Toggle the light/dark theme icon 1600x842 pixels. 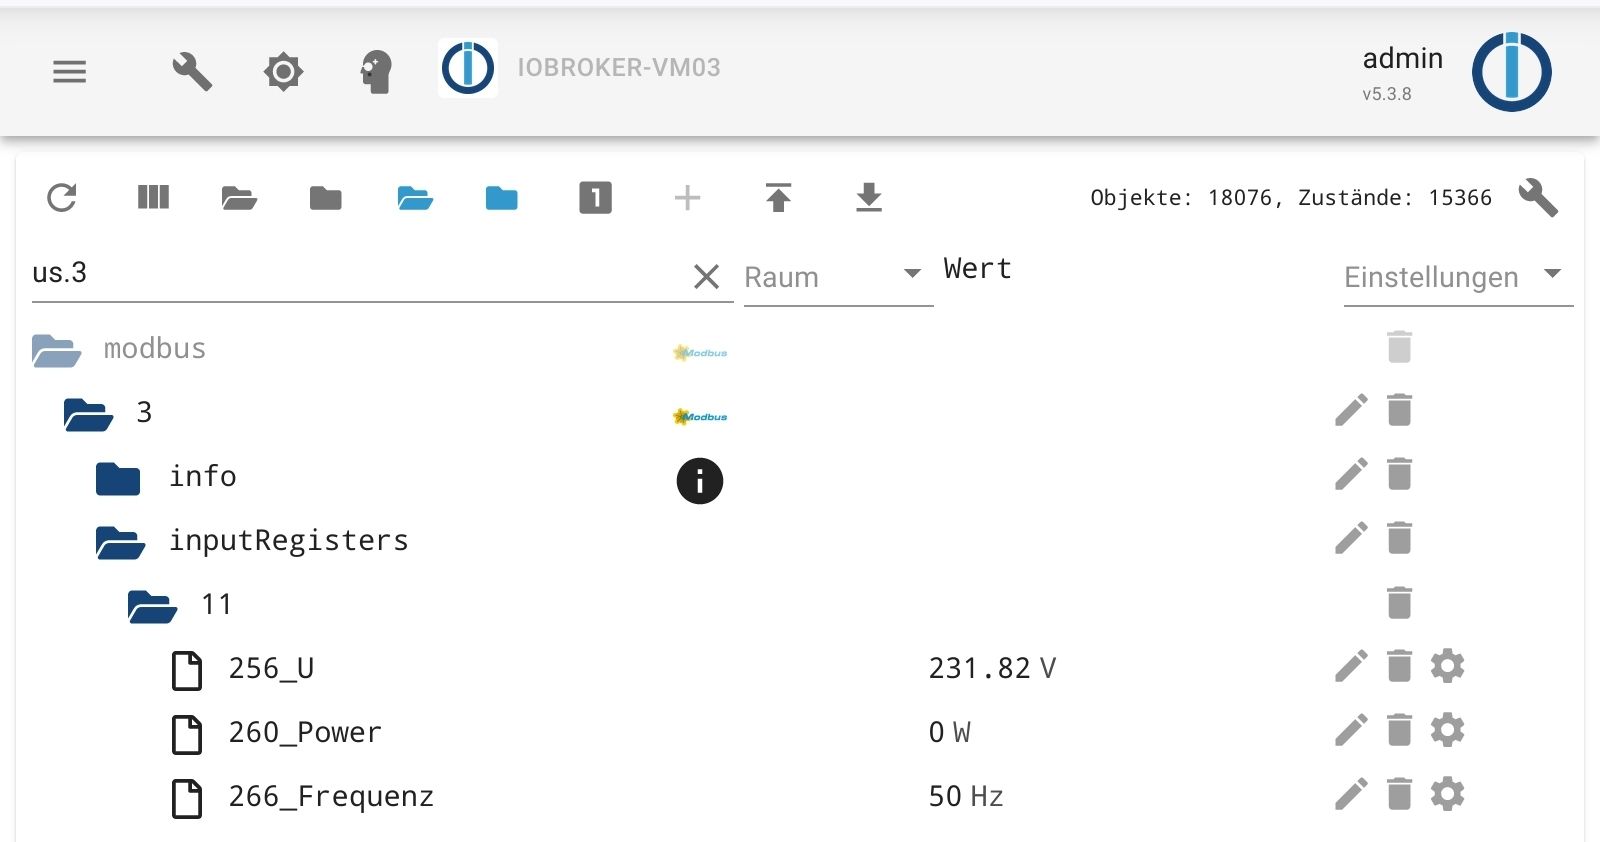(x=283, y=72)
